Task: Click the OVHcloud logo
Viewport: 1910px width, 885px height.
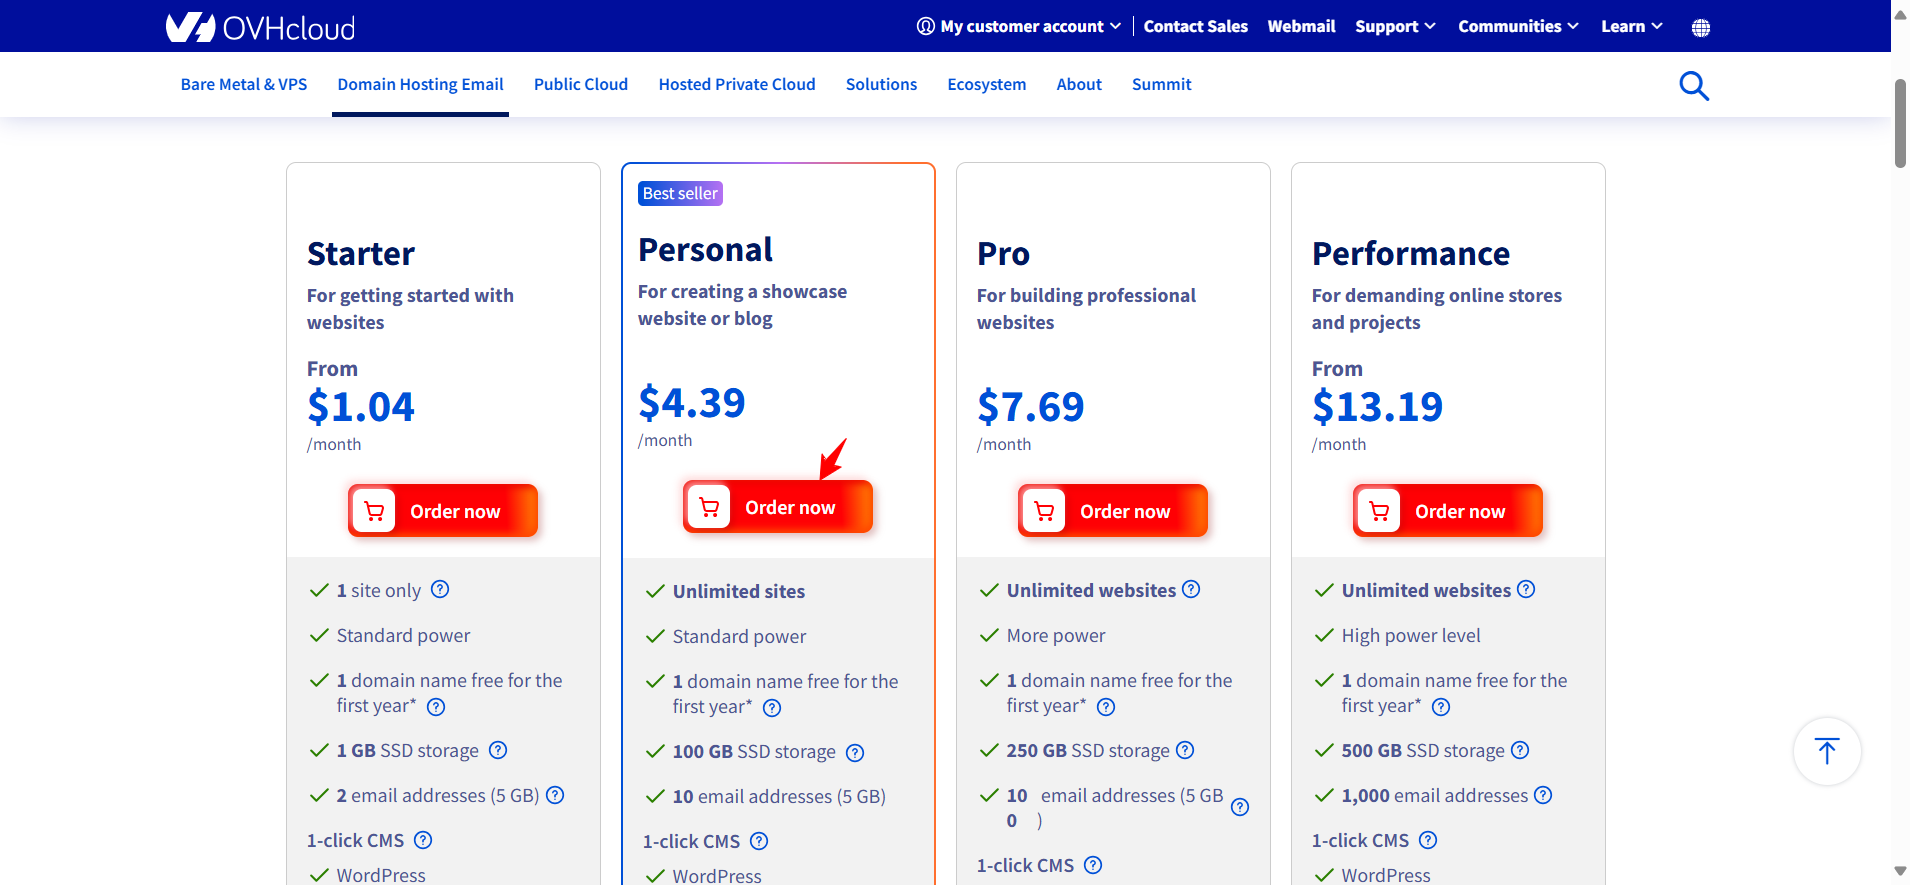Action: [260, 27]
